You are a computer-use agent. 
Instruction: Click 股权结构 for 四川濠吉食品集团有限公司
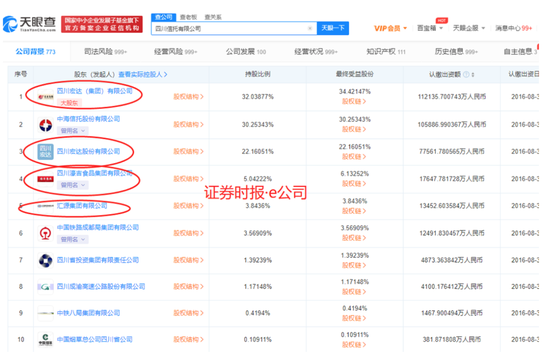click(x=188, y=179)
